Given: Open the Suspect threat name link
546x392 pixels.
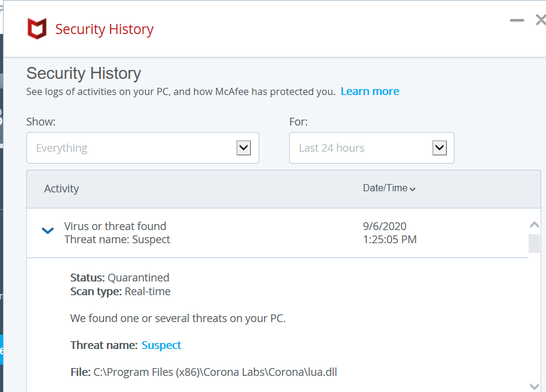Looking at the screenshot, I should point(161,345).
